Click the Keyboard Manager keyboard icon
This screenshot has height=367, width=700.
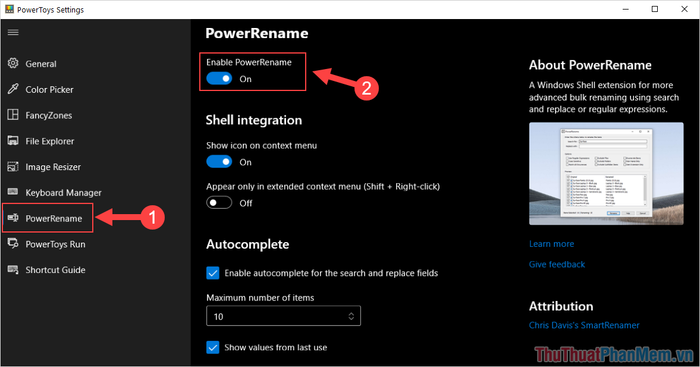click(13, 192)
